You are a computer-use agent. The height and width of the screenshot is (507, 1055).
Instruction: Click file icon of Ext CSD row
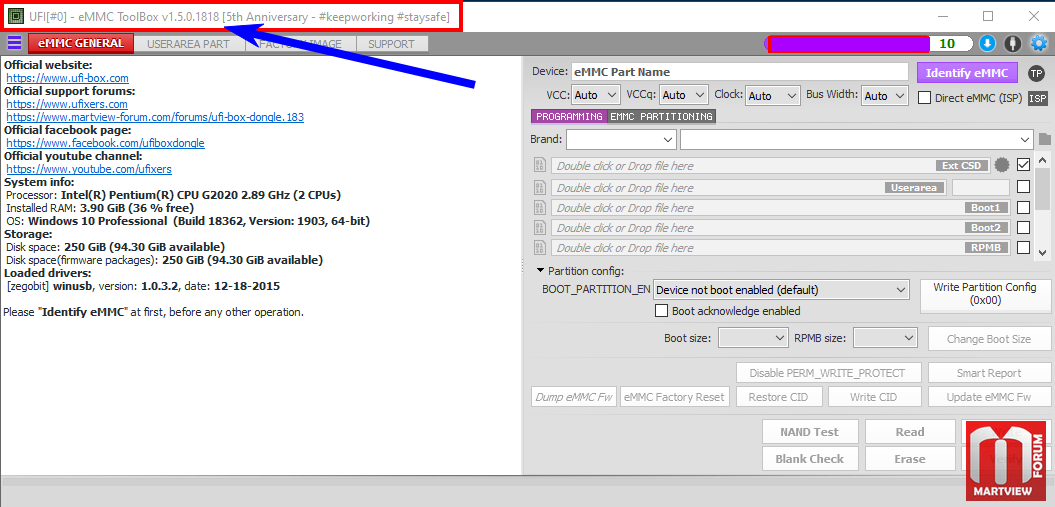pyautogui.click(x=539, y=165)
